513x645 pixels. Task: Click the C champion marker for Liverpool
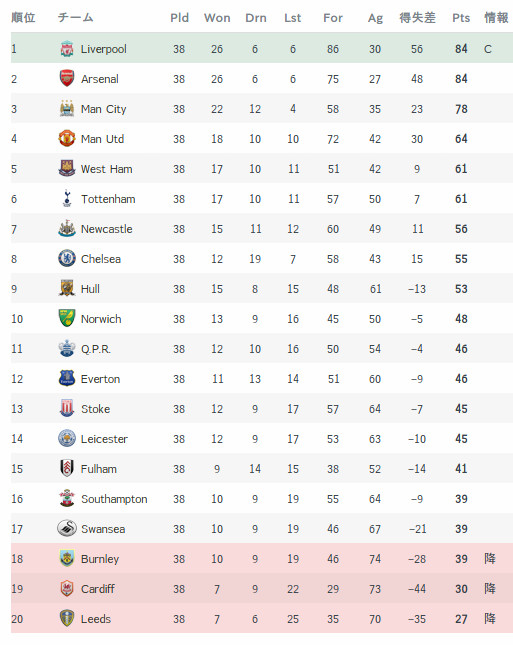point(487,49)
